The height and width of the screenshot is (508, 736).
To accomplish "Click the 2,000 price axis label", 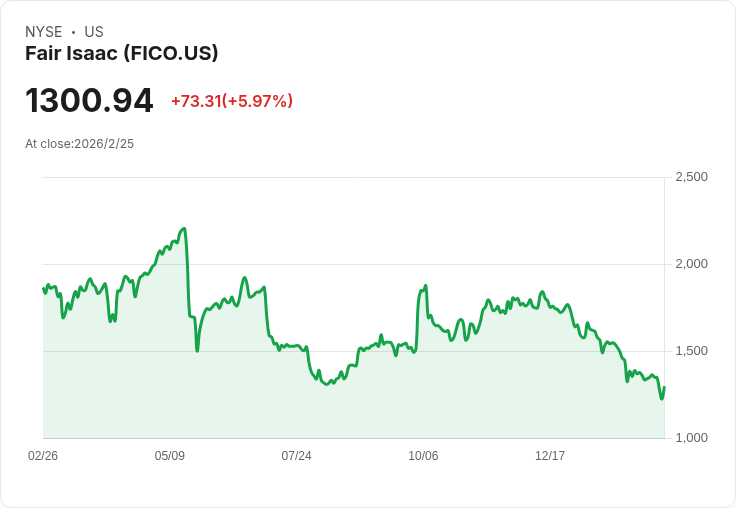I will tap(691, 264).
